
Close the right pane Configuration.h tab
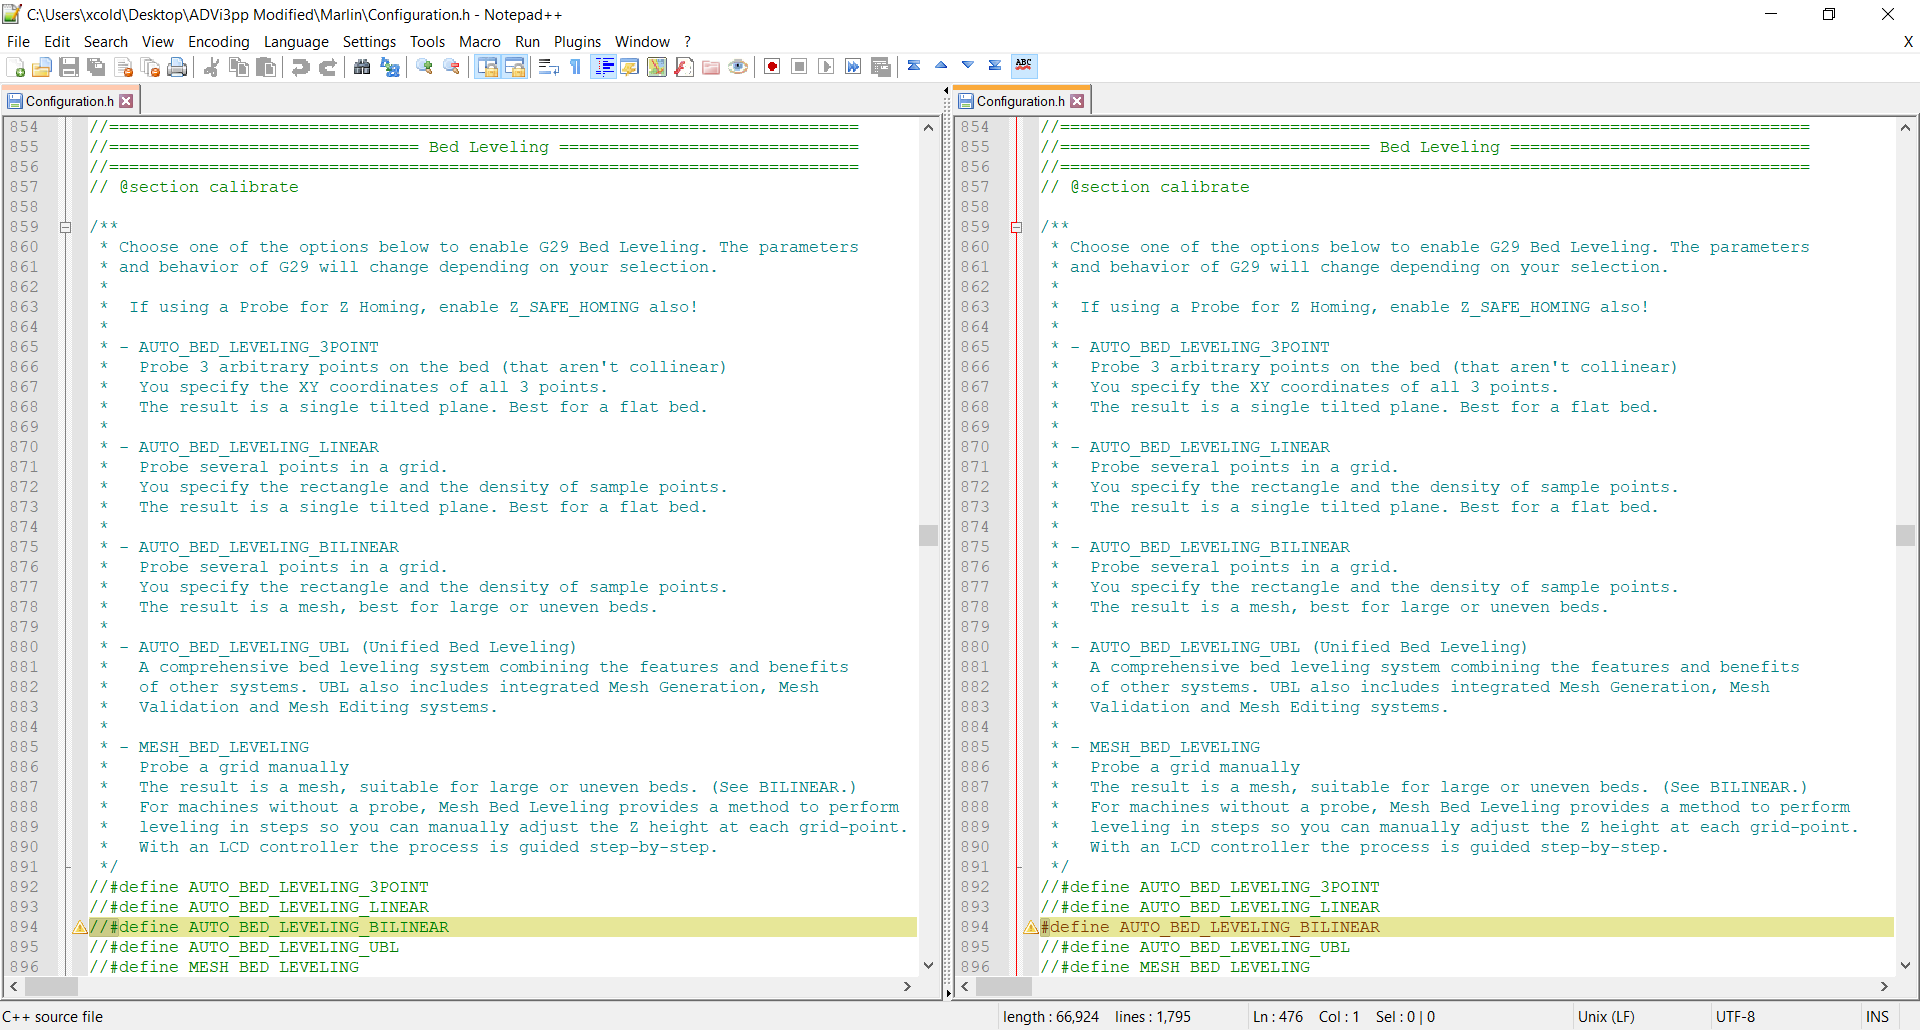click(x=1077, y=101)
